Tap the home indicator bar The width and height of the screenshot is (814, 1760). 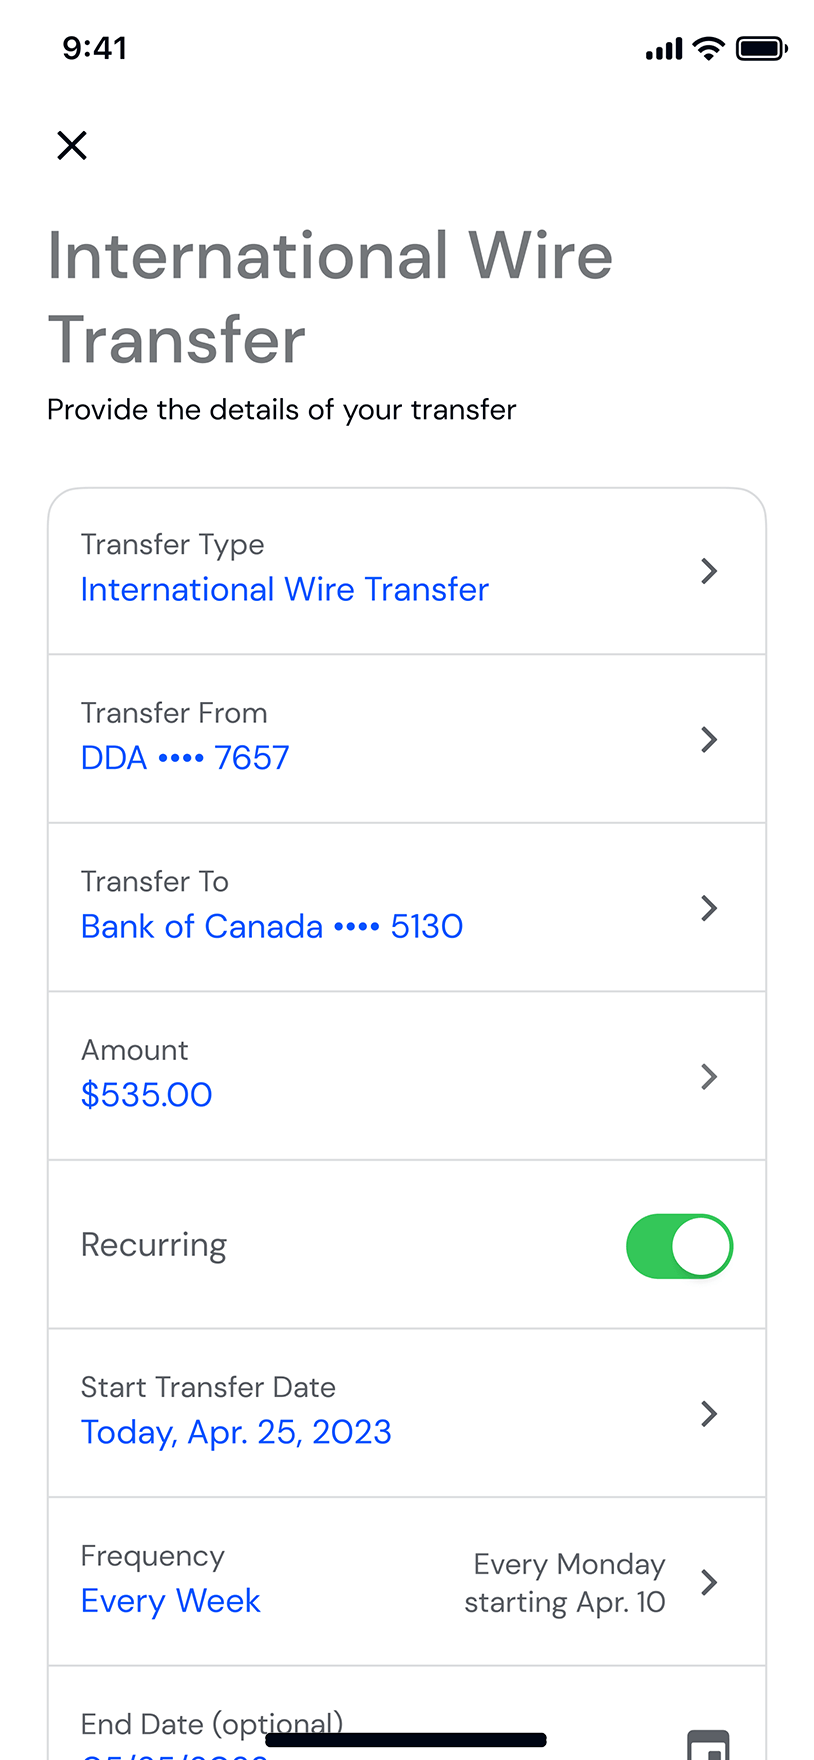click(406, 1740)
